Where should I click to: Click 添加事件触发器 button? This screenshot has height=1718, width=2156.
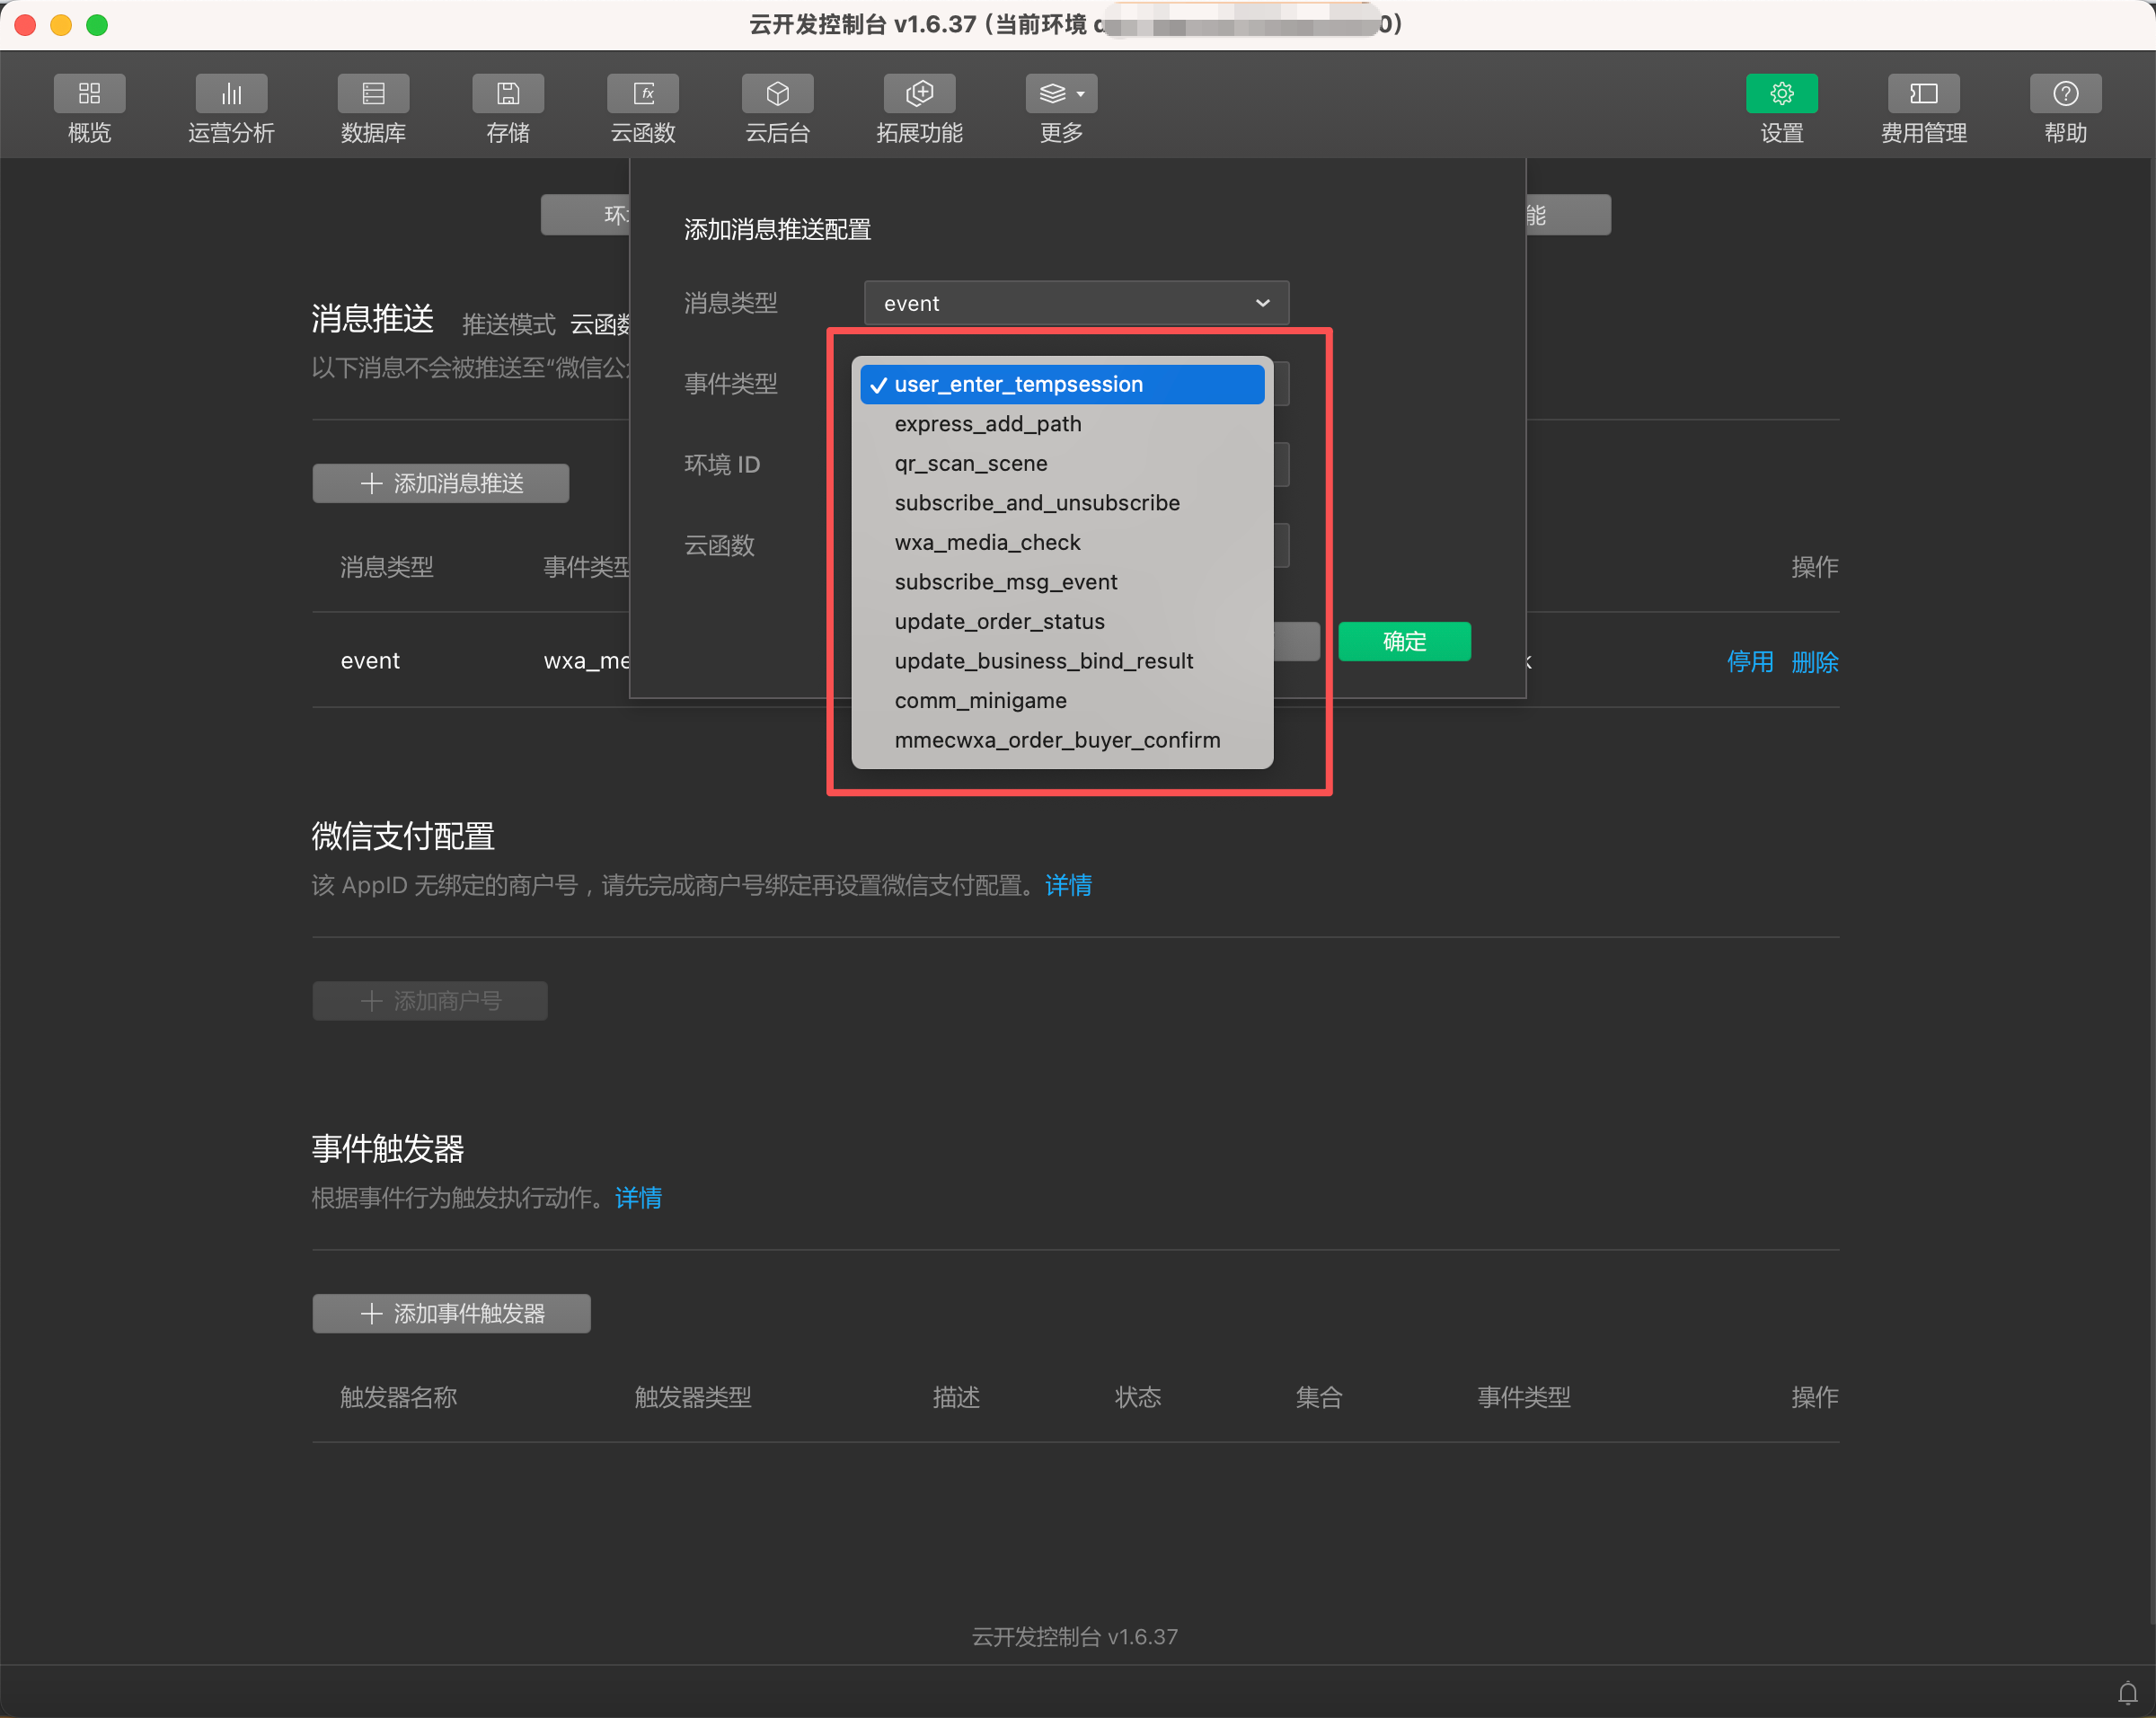coord(451,1313)
